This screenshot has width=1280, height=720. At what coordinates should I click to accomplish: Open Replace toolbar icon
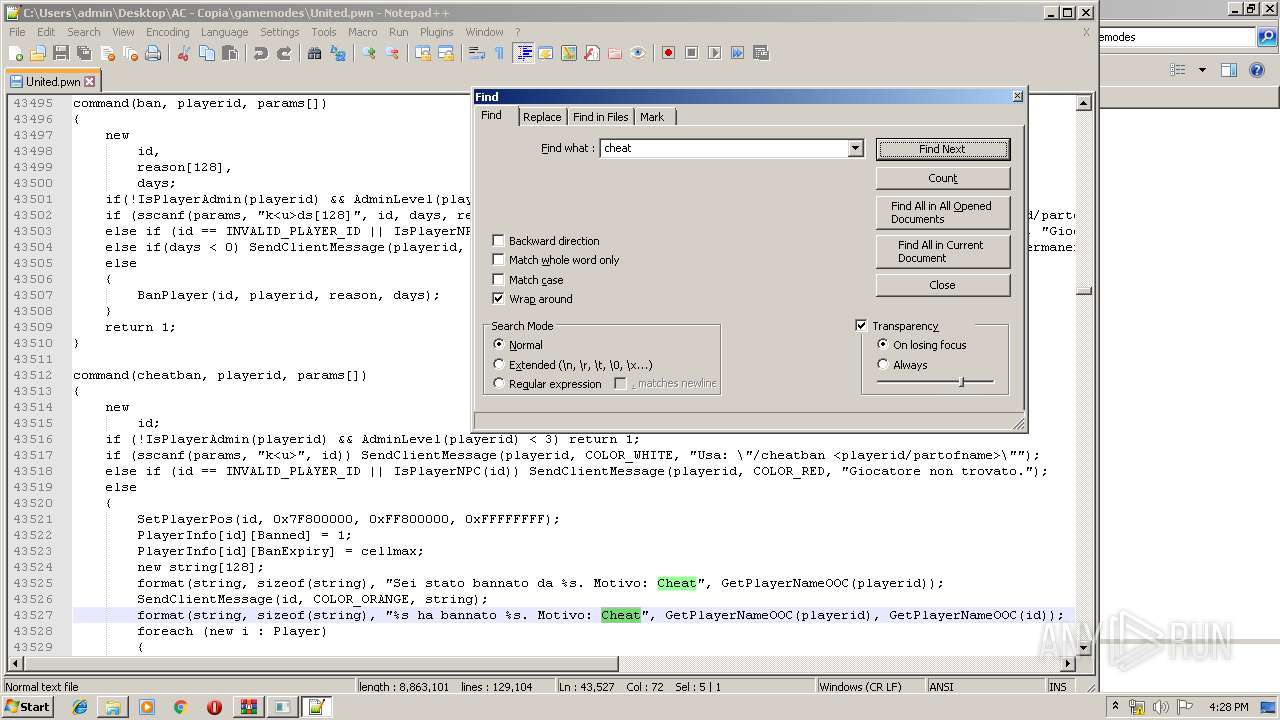coord(338,53)
